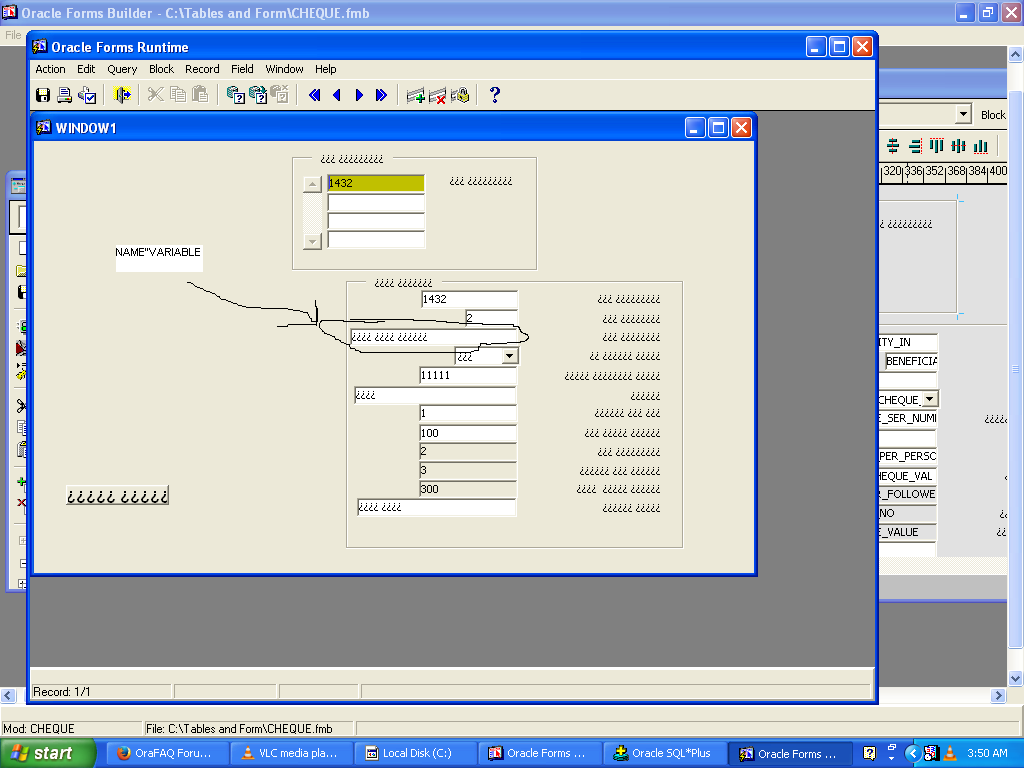
Task: Click the VLC cone tray icon
Action: [x=950, y=753]
